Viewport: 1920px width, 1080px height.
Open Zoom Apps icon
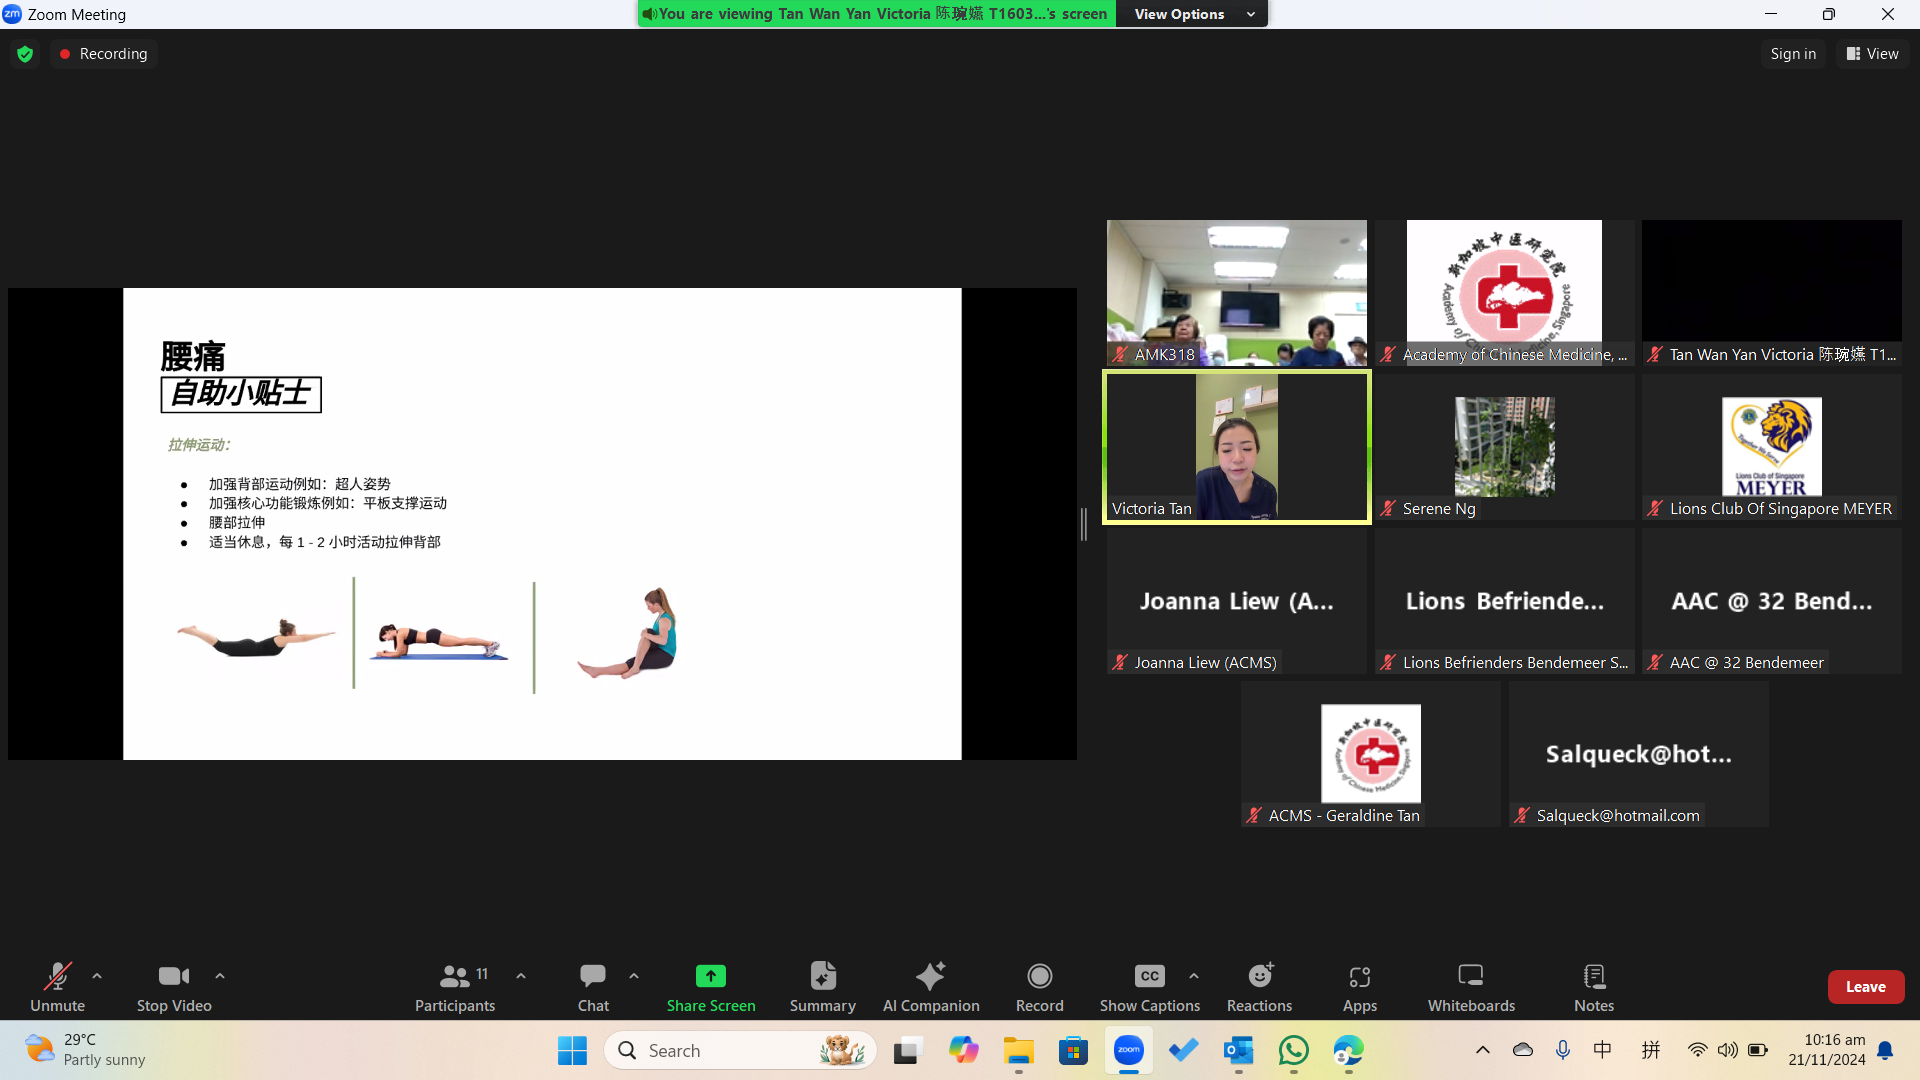[1359, 976]
